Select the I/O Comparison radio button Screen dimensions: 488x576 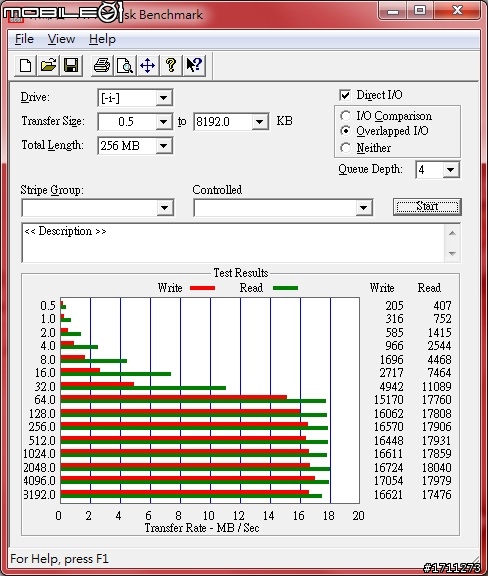tap(345, 116)
